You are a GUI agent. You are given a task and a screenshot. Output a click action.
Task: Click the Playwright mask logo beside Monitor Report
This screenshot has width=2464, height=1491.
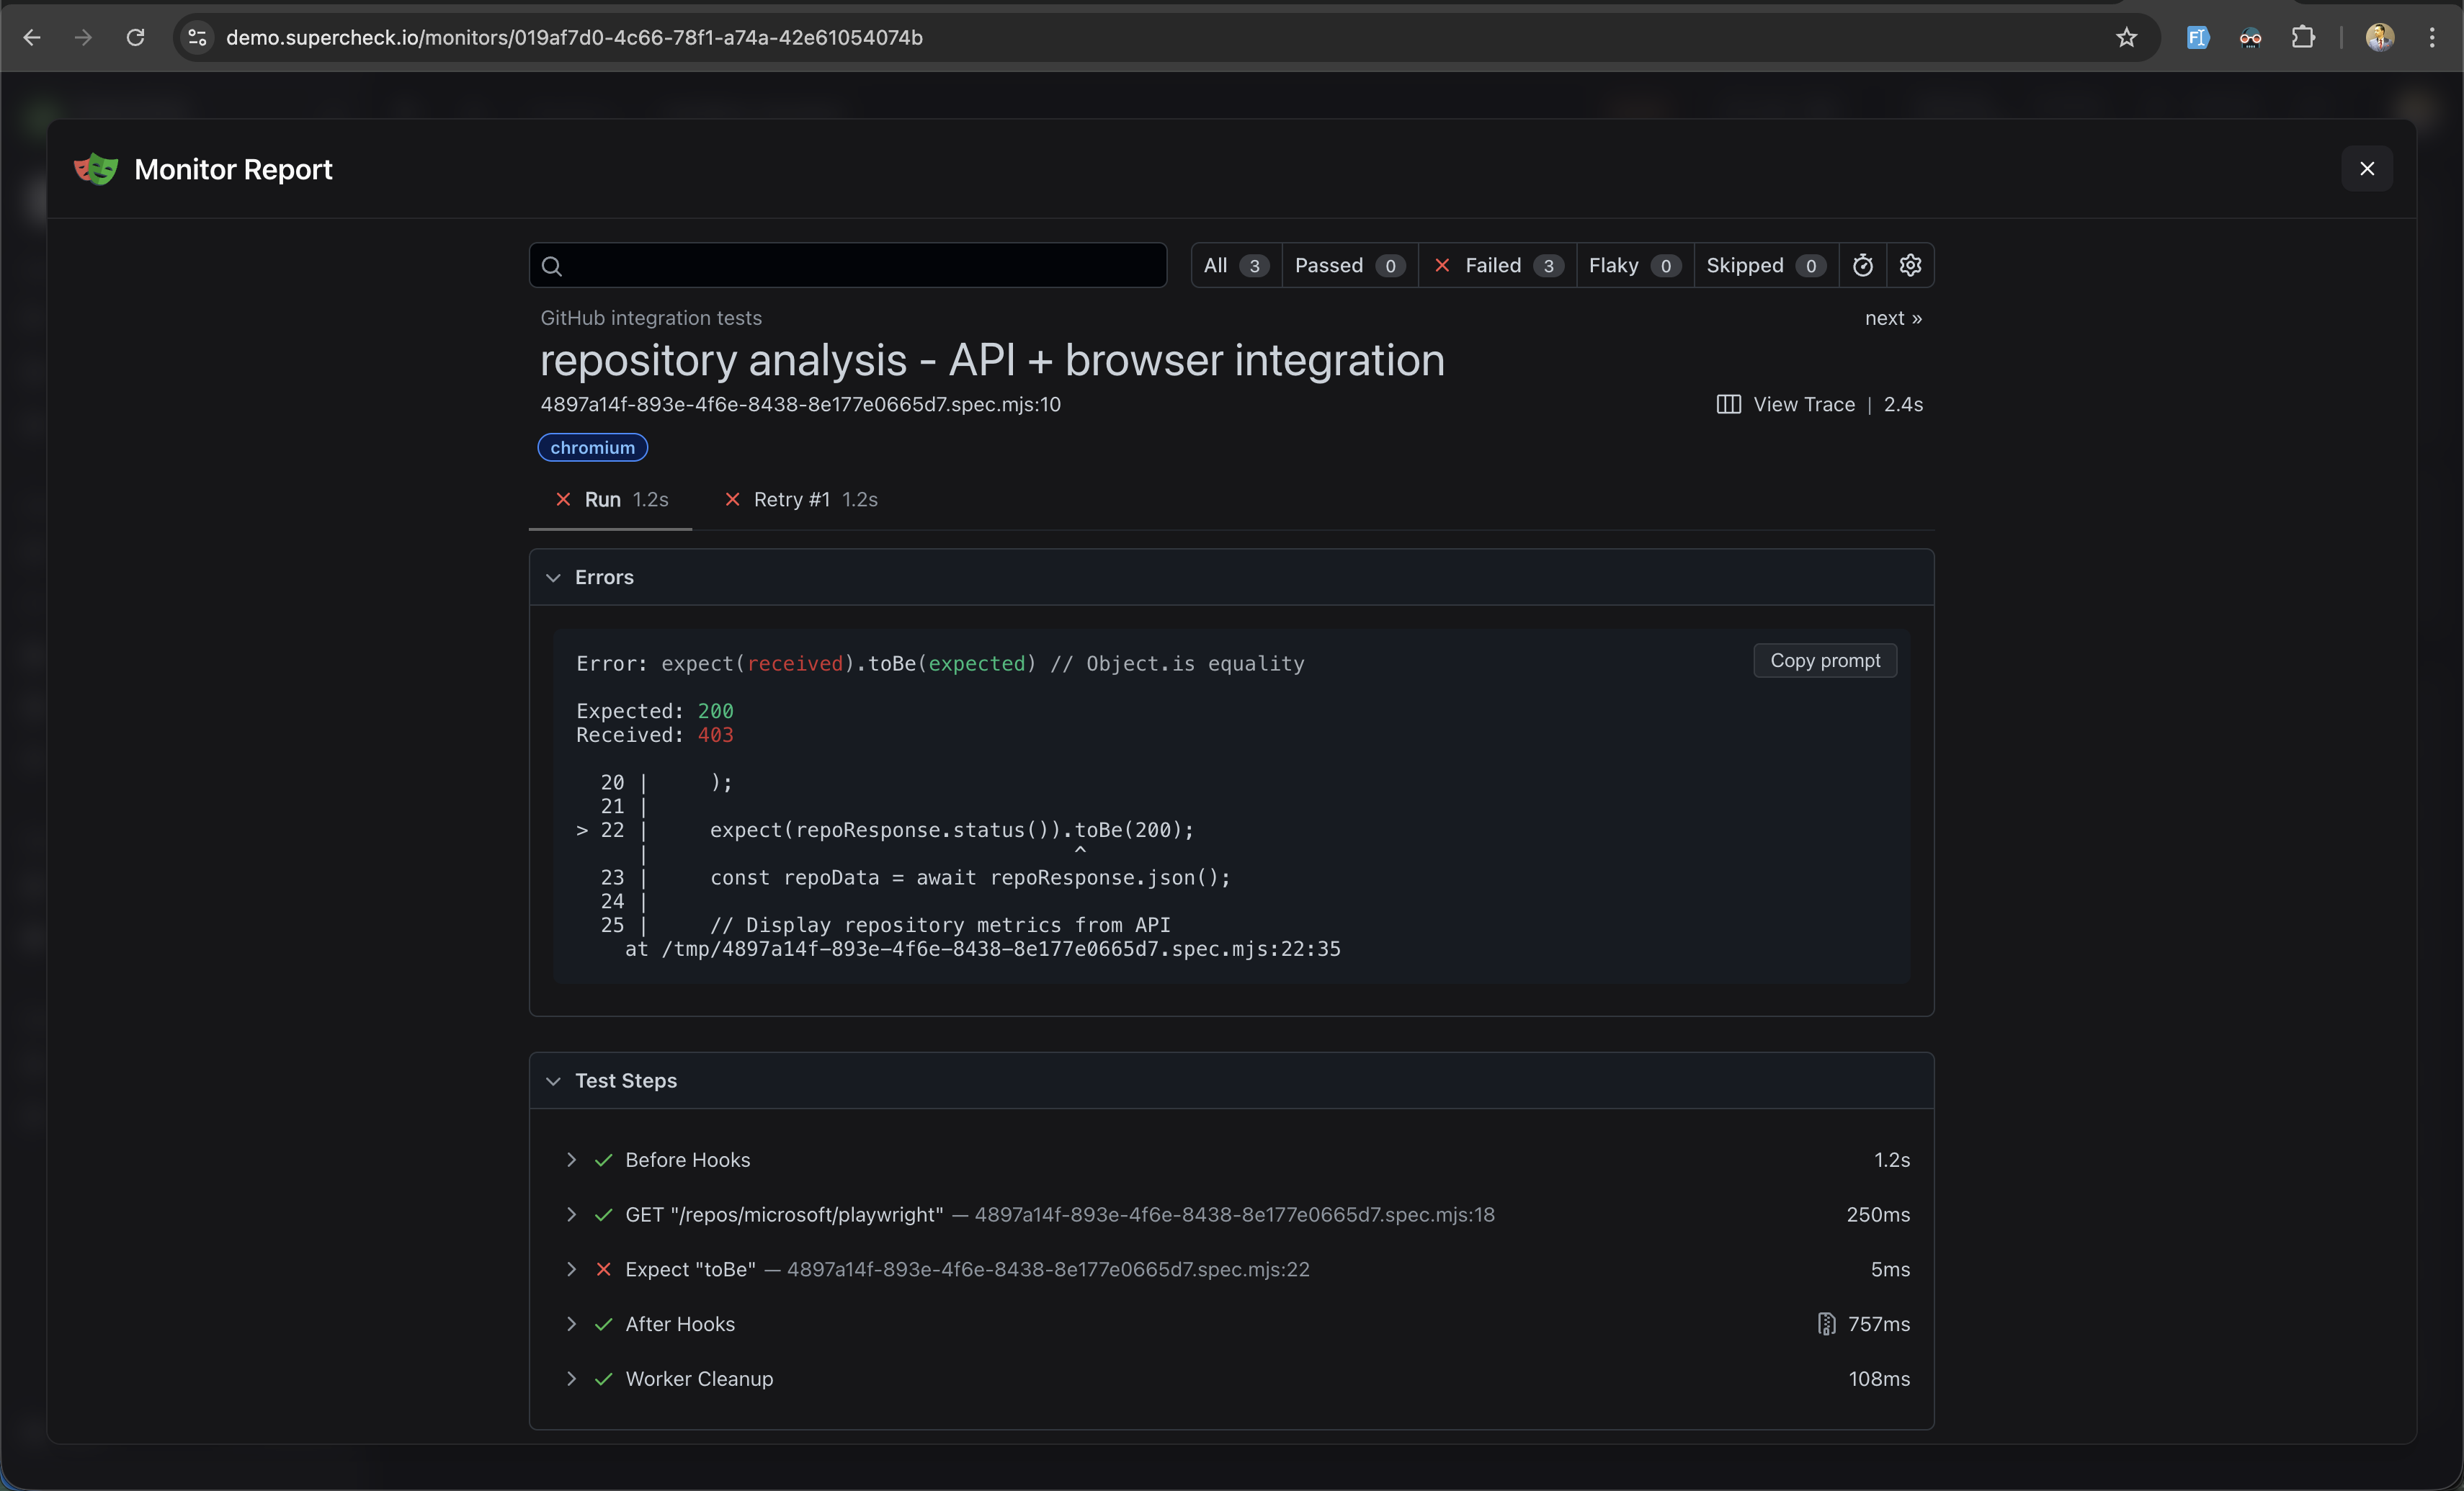pos(94,169)
